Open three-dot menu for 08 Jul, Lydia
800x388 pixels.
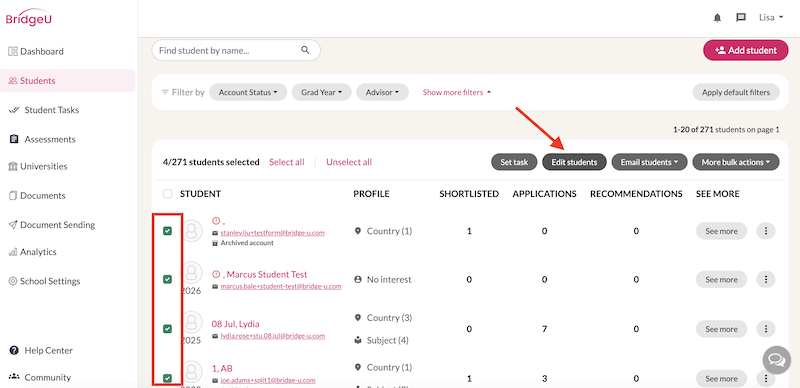tap(766, 329)
